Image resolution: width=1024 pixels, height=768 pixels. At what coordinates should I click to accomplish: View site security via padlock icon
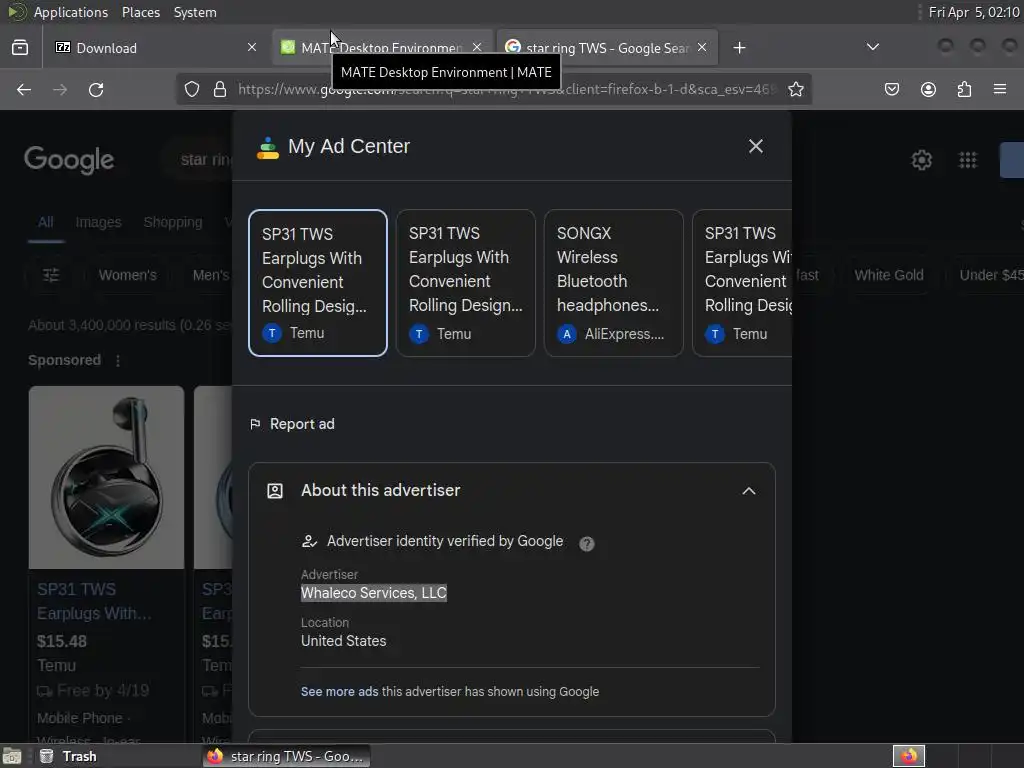(x=220, y=89)
